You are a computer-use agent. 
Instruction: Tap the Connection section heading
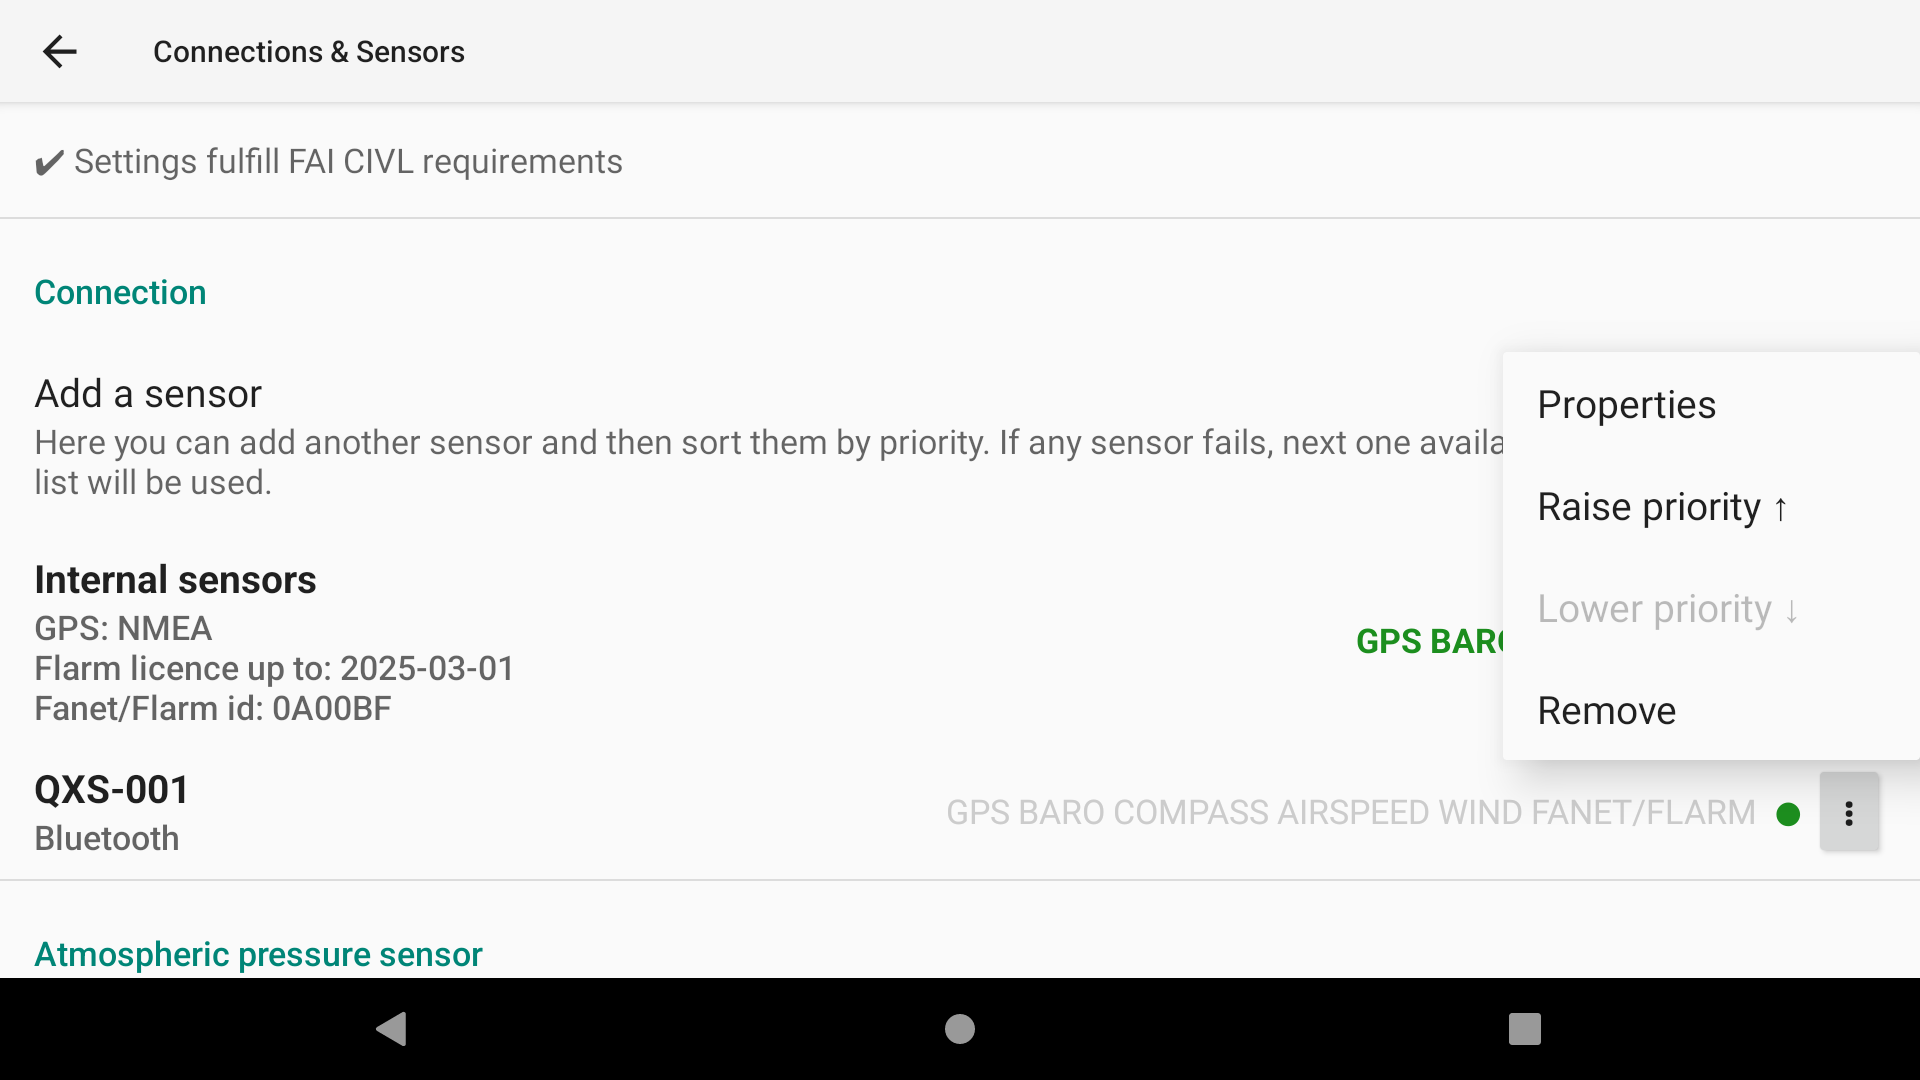pyautogui.click(x=120, y=292)
